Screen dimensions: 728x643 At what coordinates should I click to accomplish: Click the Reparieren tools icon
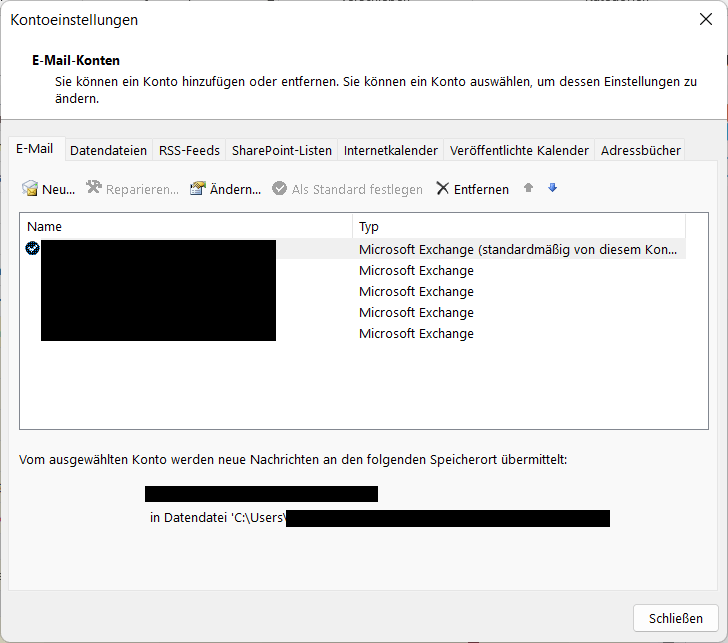(x=94, y=187)
